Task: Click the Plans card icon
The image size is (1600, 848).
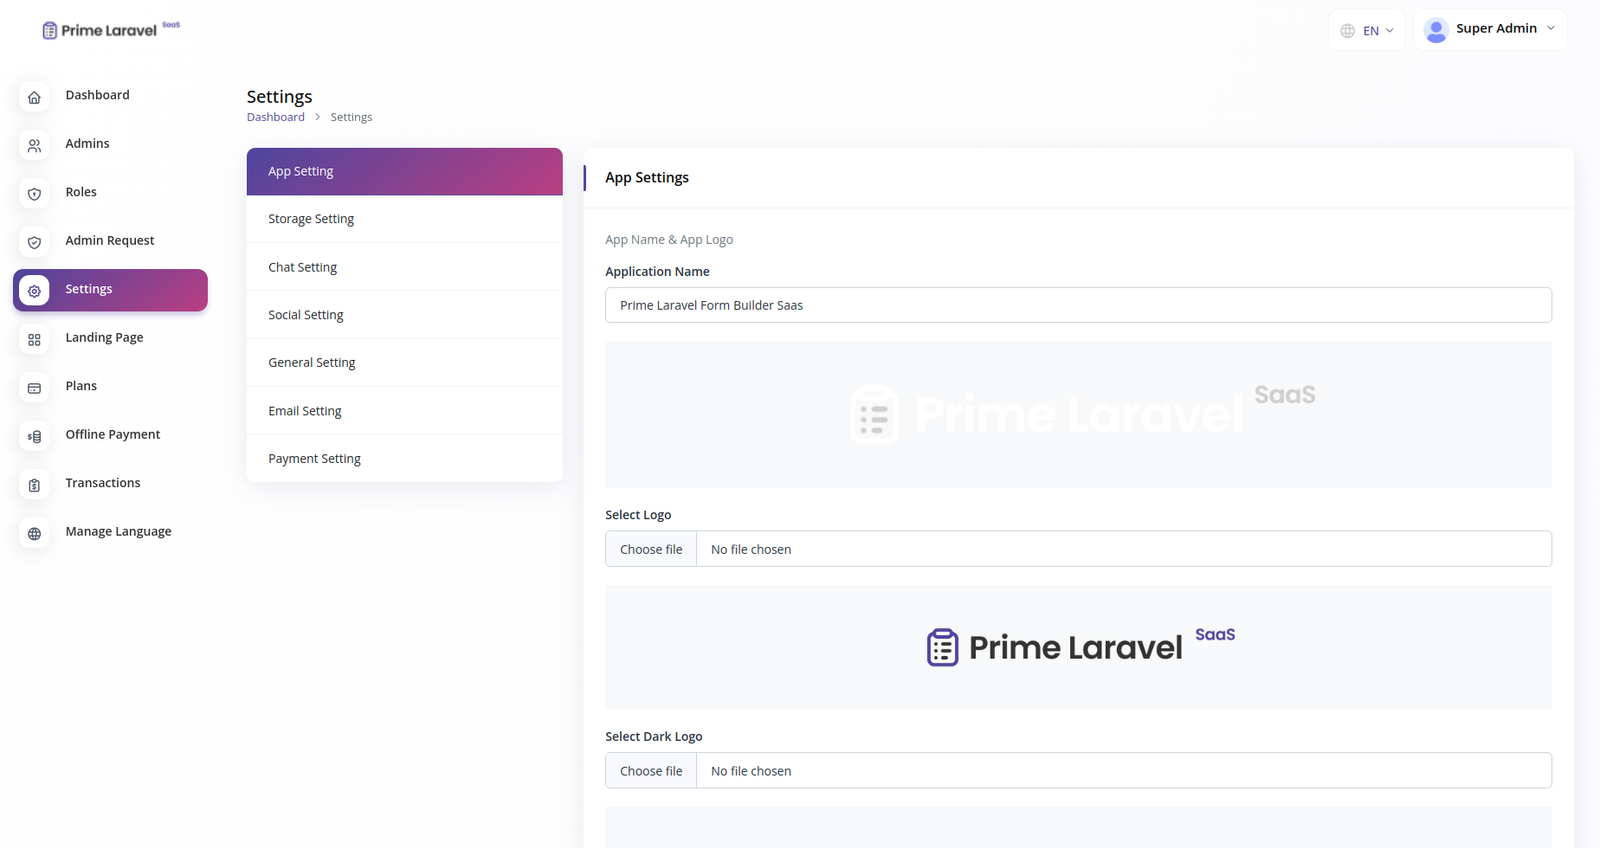Action: [34, 388]
